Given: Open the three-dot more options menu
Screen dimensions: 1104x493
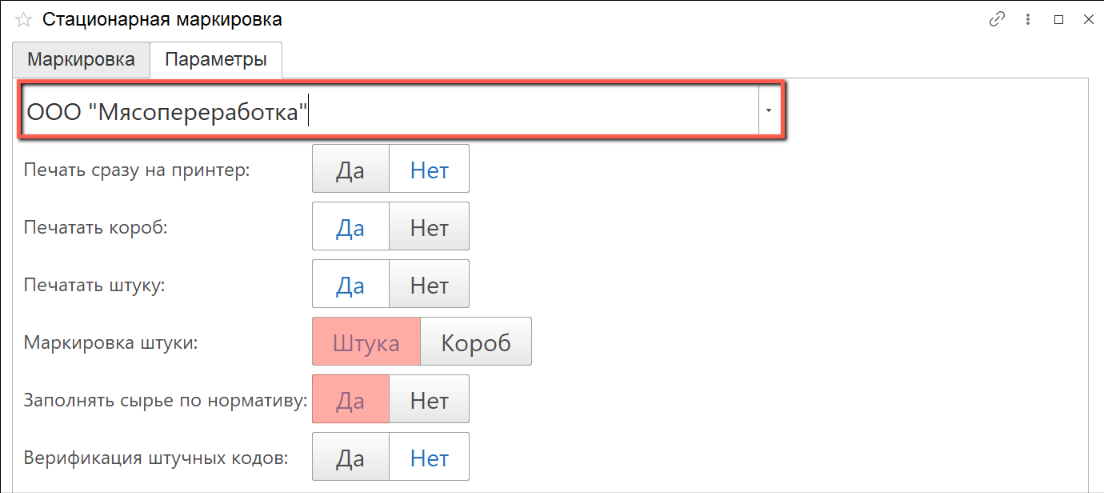Looking at the screenshot, I should click(x=1027, y=19).
